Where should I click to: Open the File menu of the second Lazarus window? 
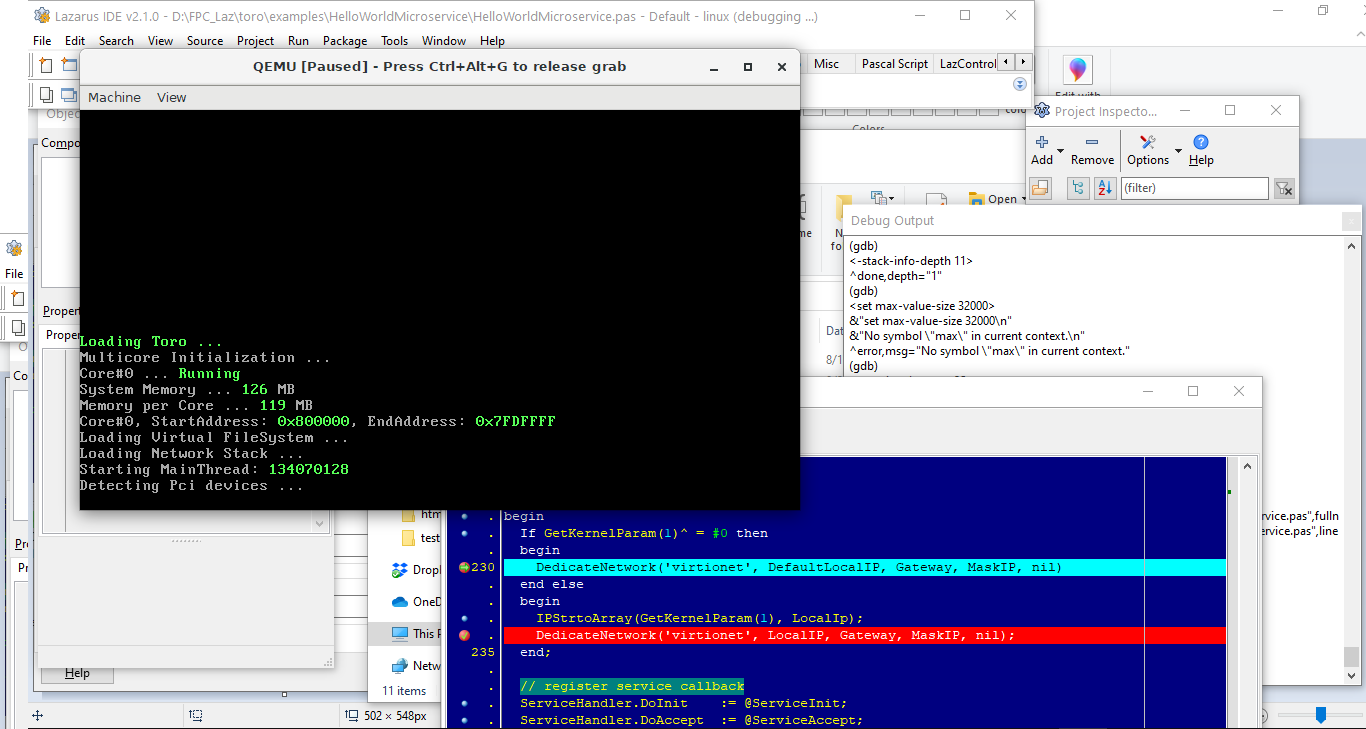click(14, 273)
